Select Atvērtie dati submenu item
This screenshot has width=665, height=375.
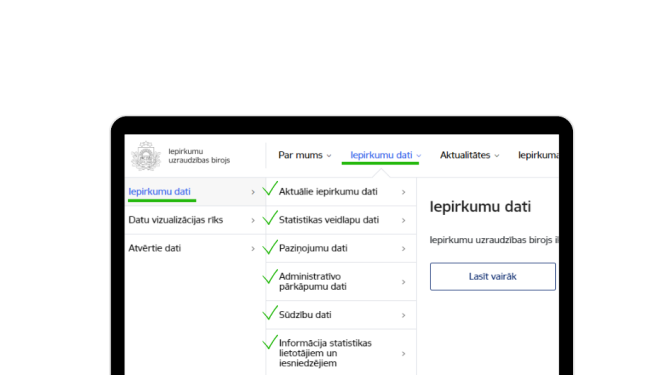click(x=154, y=248)
